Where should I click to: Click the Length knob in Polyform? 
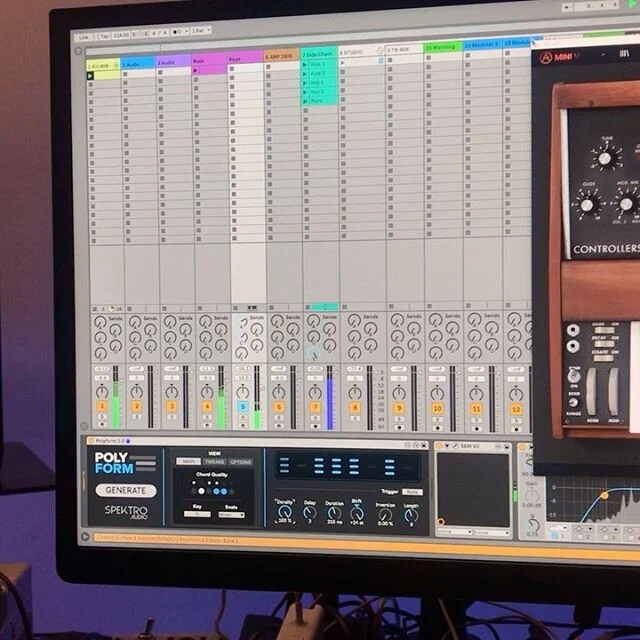pyautogui.click(x=411, y=516)
